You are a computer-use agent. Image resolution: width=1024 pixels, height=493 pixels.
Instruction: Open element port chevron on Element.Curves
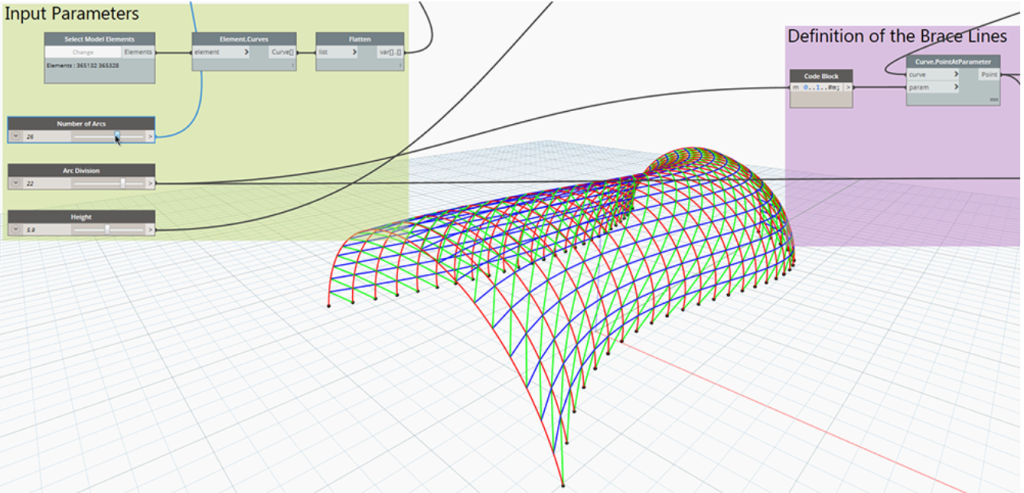tap(245, 52)
